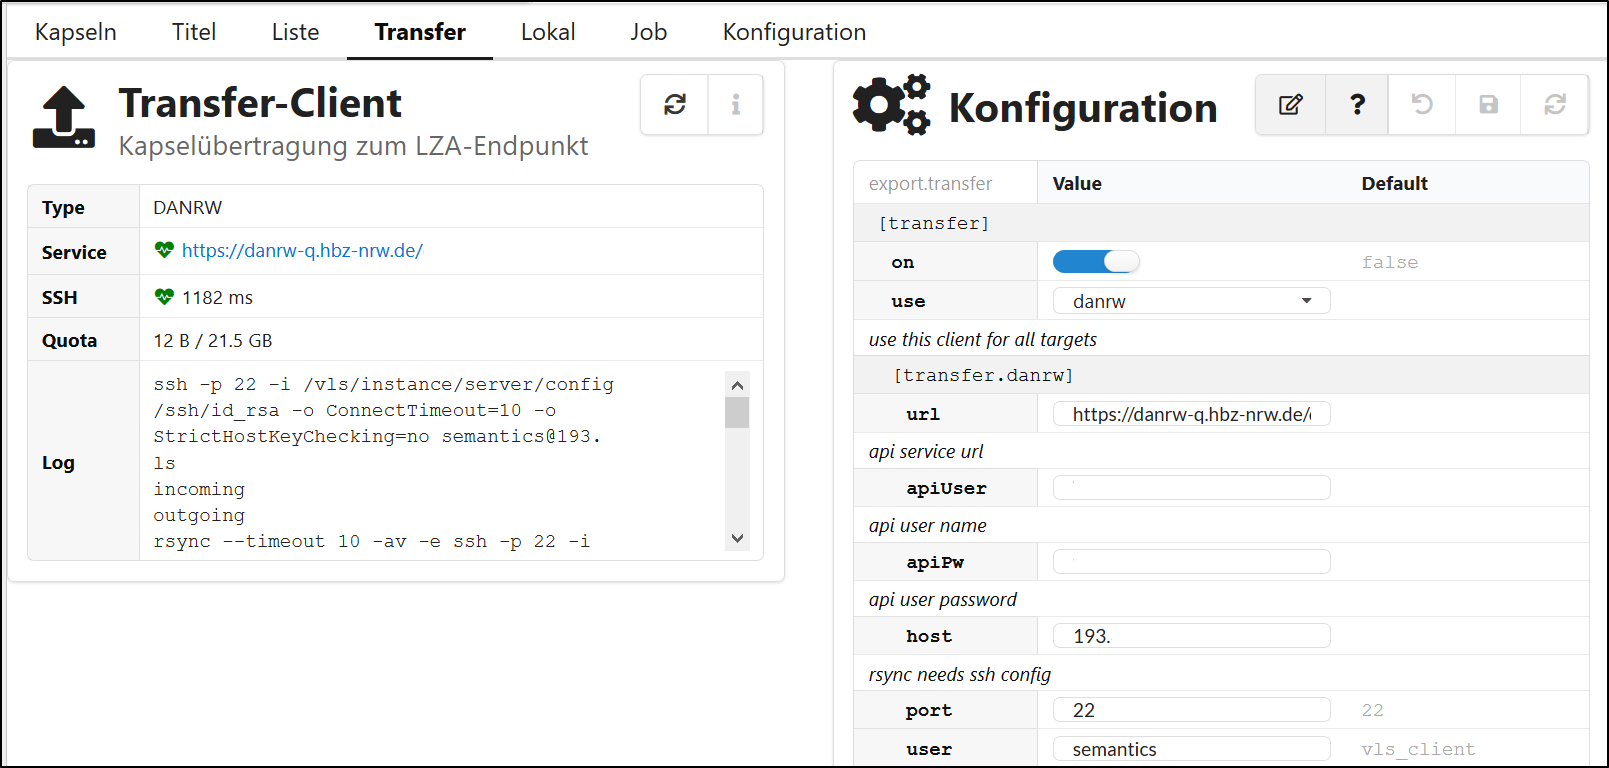Open the Job tab
The width and height of the screenshot is (1609, 768).
tap(648, 32)
